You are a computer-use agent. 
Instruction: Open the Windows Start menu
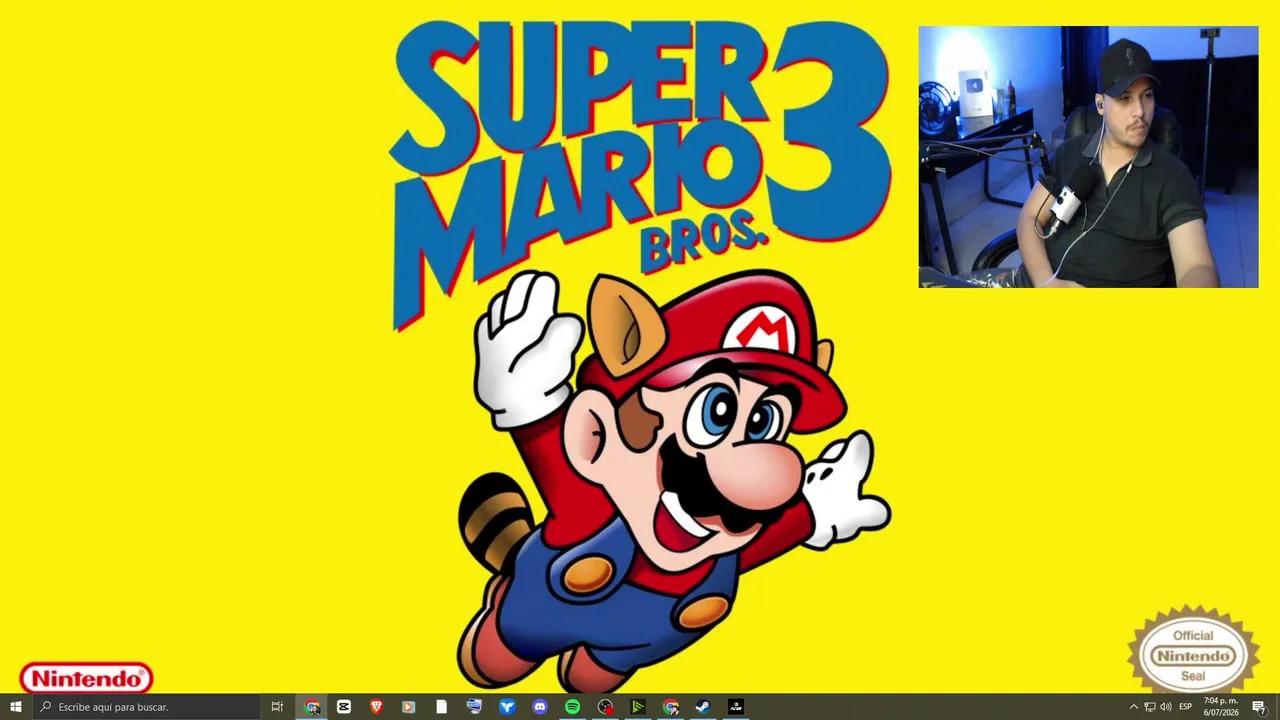[x=16, y=707]
